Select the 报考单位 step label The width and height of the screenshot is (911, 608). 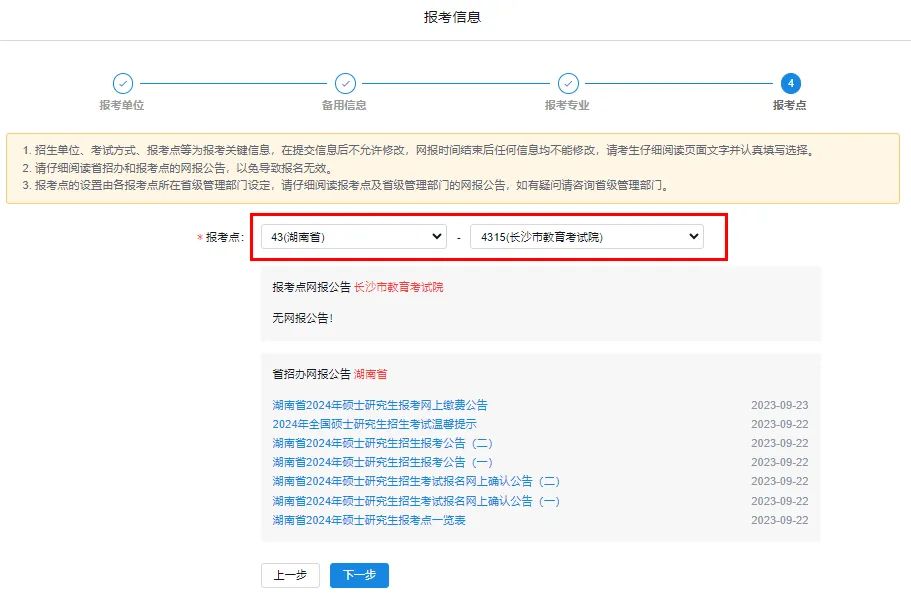click(122, 105)
